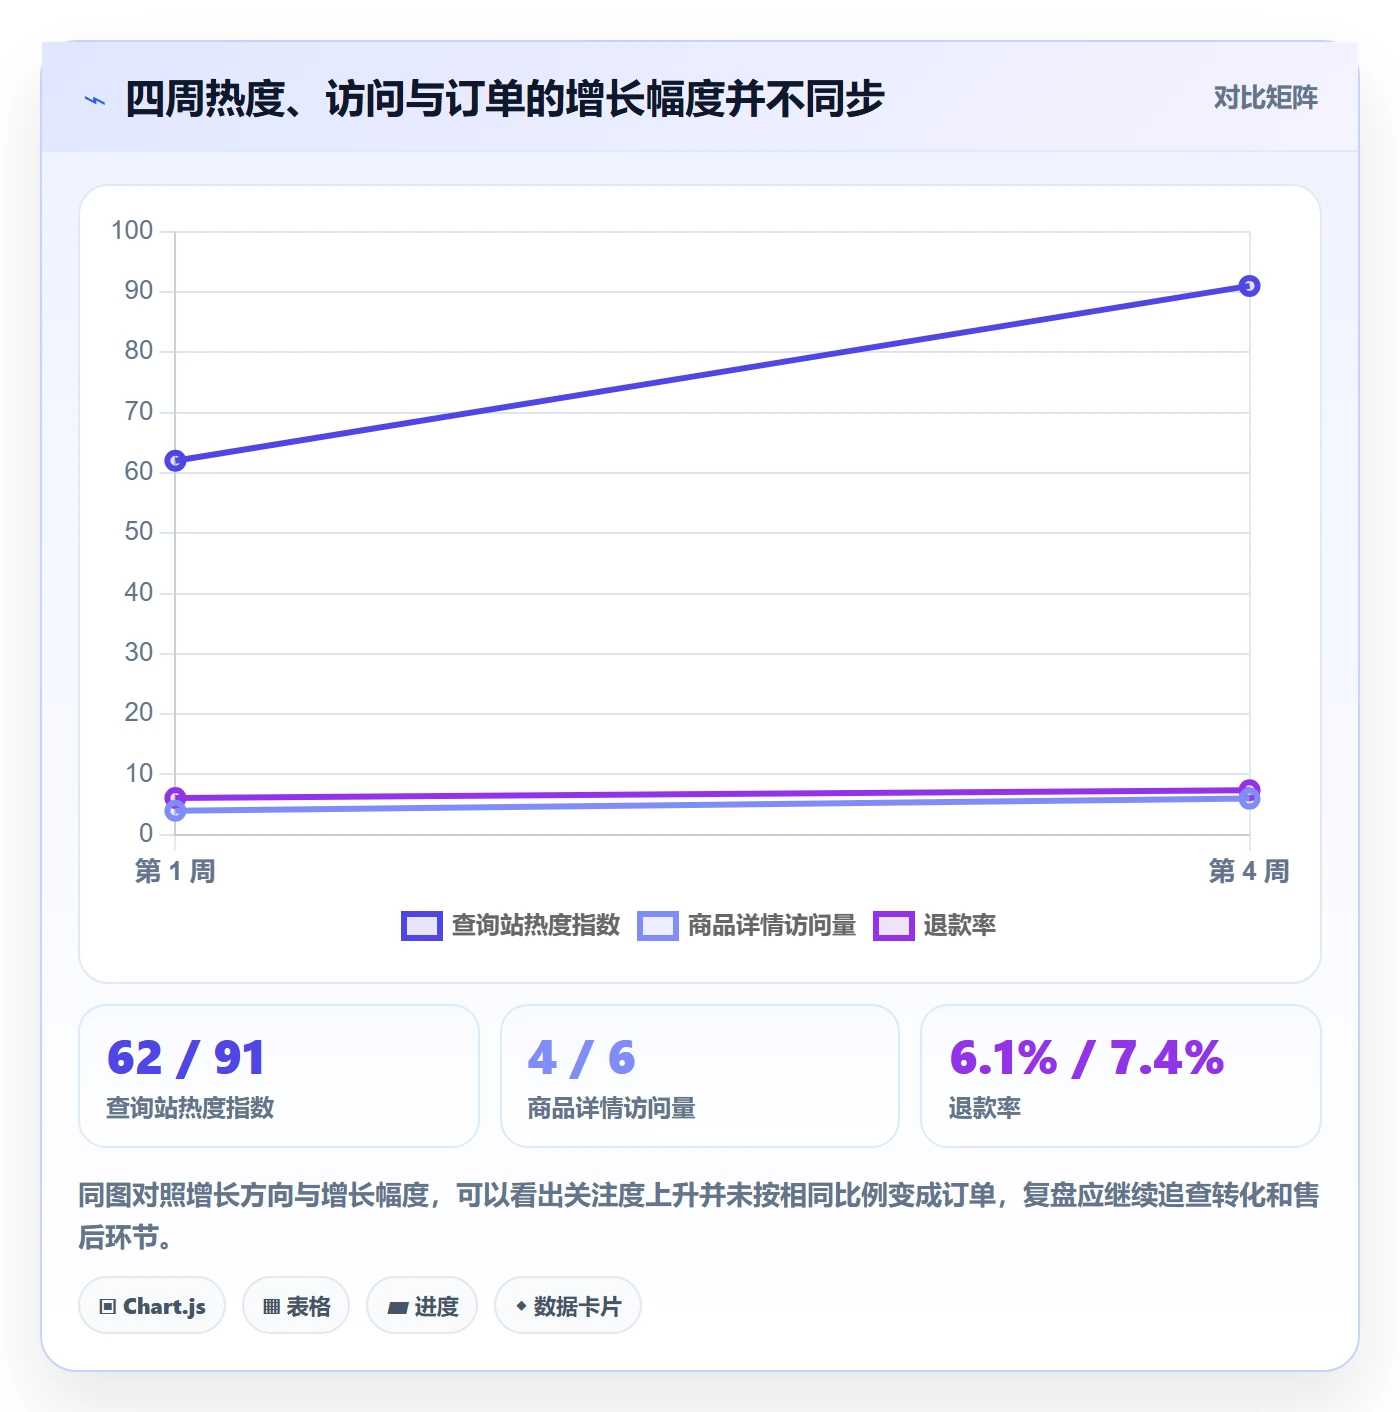Click the 数据卡片 chip diamond icon
The width and height of the screenshot is (1400, 1412).
[x=521, y=1306]
